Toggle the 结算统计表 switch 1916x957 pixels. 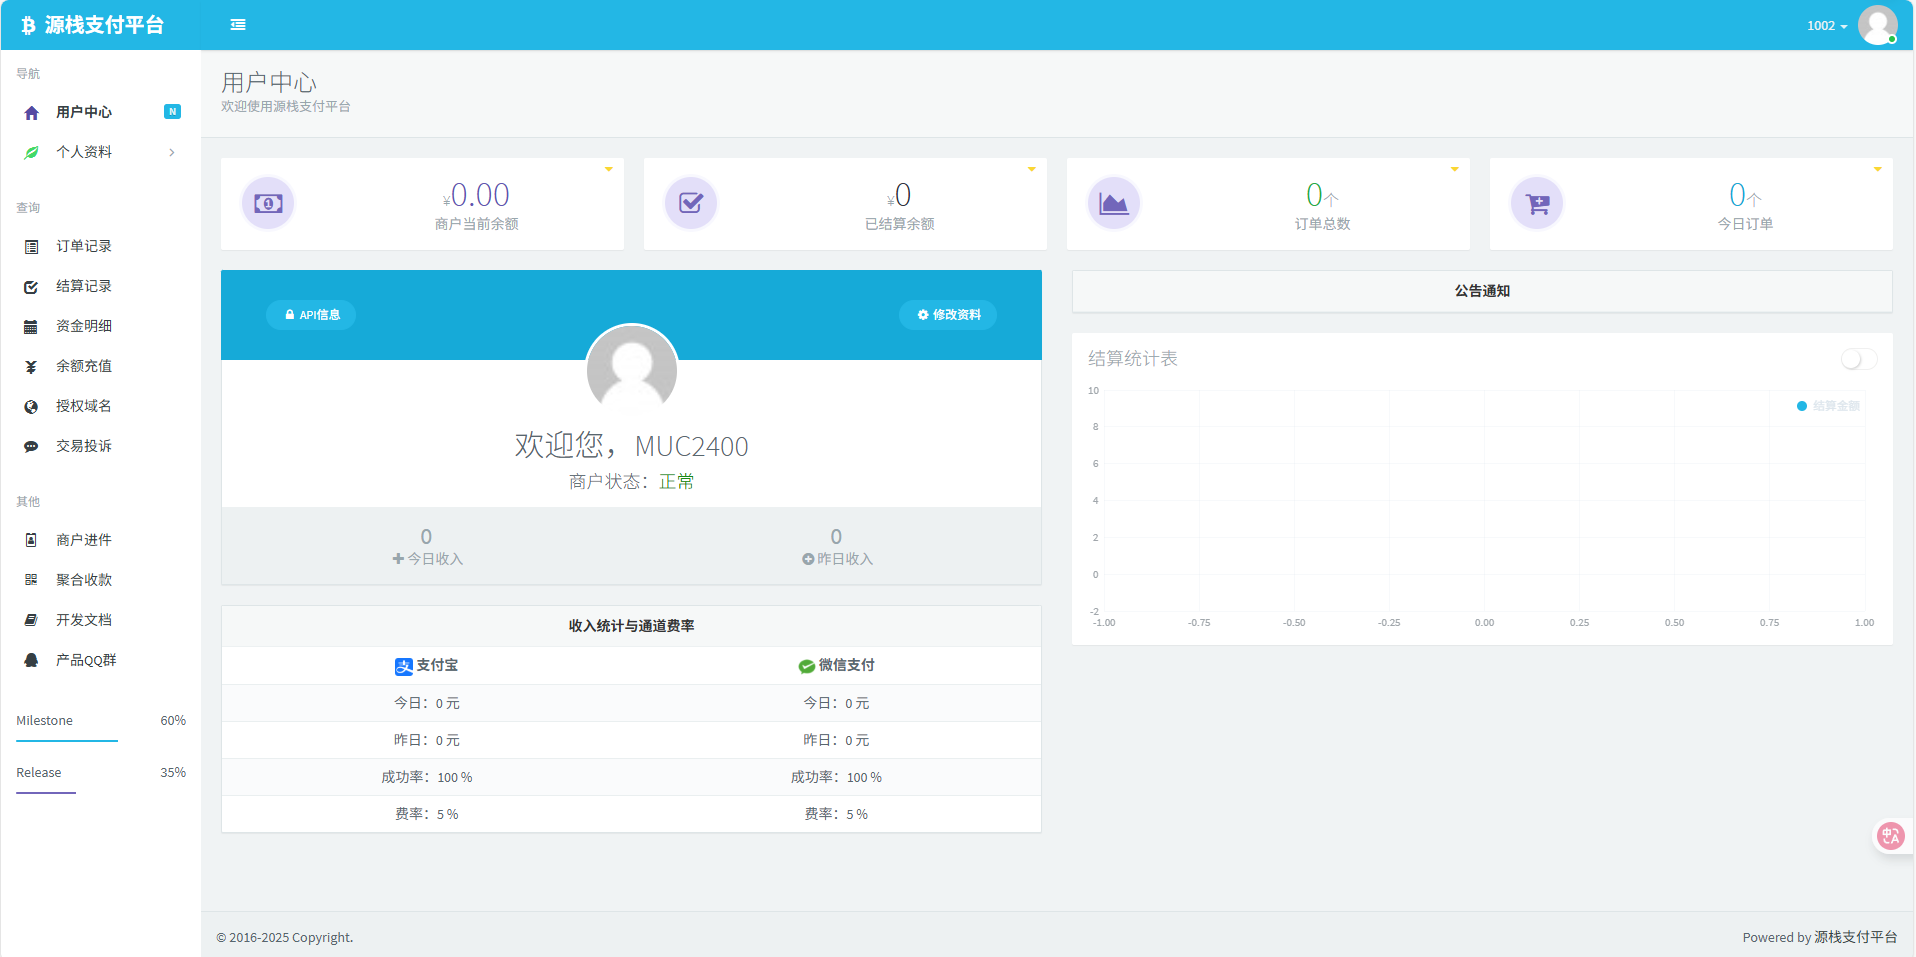1858,359
